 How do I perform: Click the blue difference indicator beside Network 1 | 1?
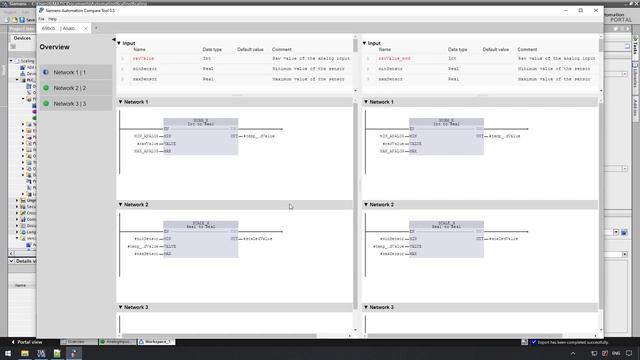[46, 72]
